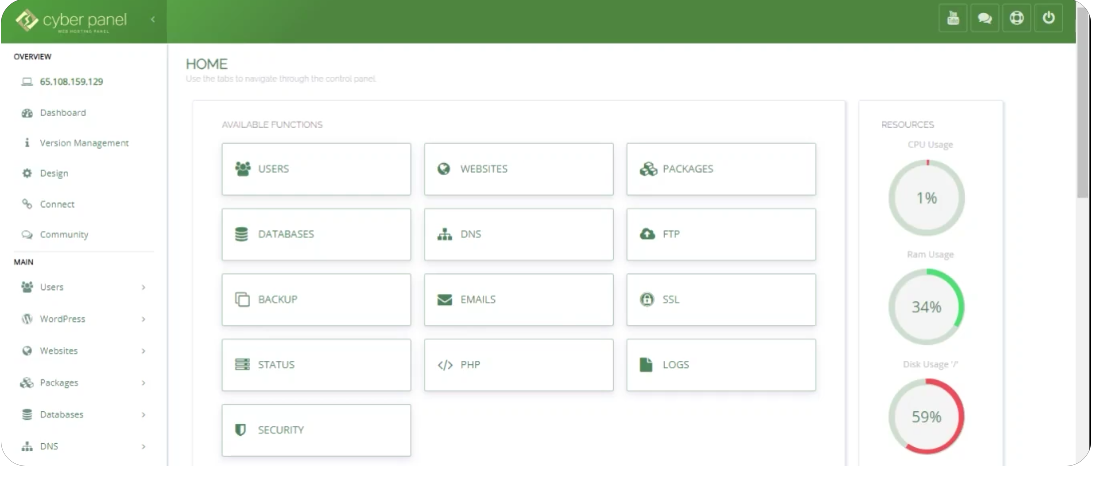The height and width of the screenshot is (486, 1097).
Task: Click the Dashboard gauge icon
Action: click(27, 113)
